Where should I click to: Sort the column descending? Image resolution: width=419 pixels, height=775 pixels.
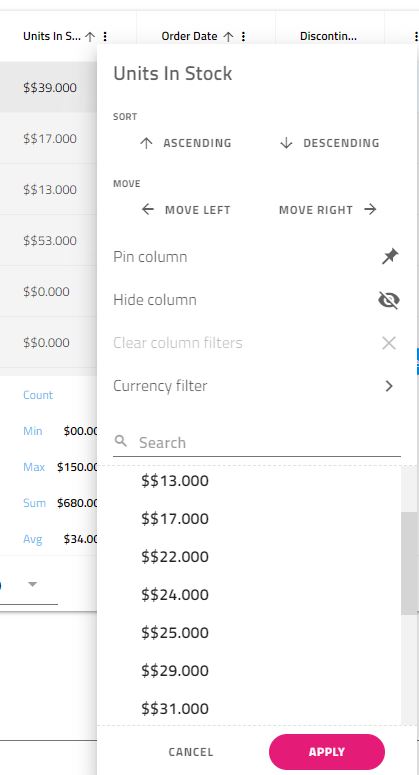click(330, 143)
